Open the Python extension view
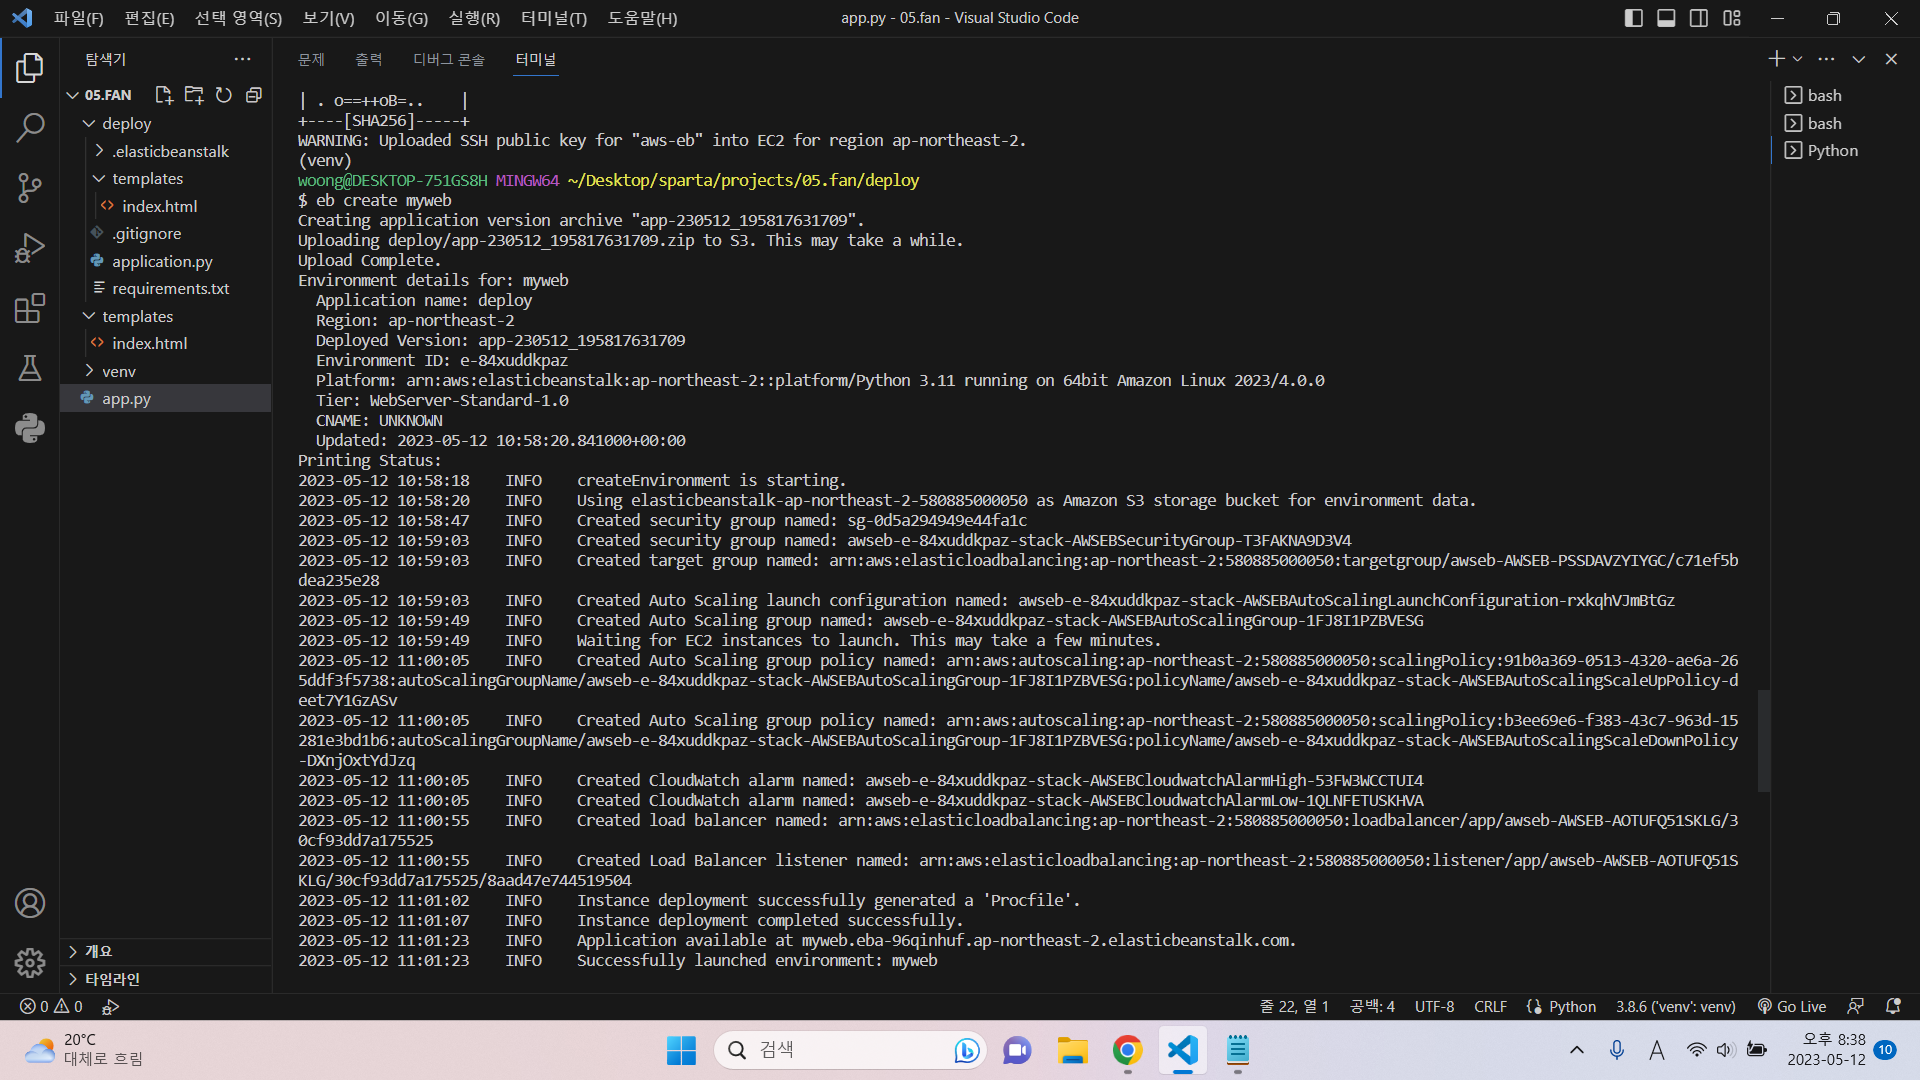Image resolution: width=1920 pixels, height=1080 pixels. [x=30, y=428]
